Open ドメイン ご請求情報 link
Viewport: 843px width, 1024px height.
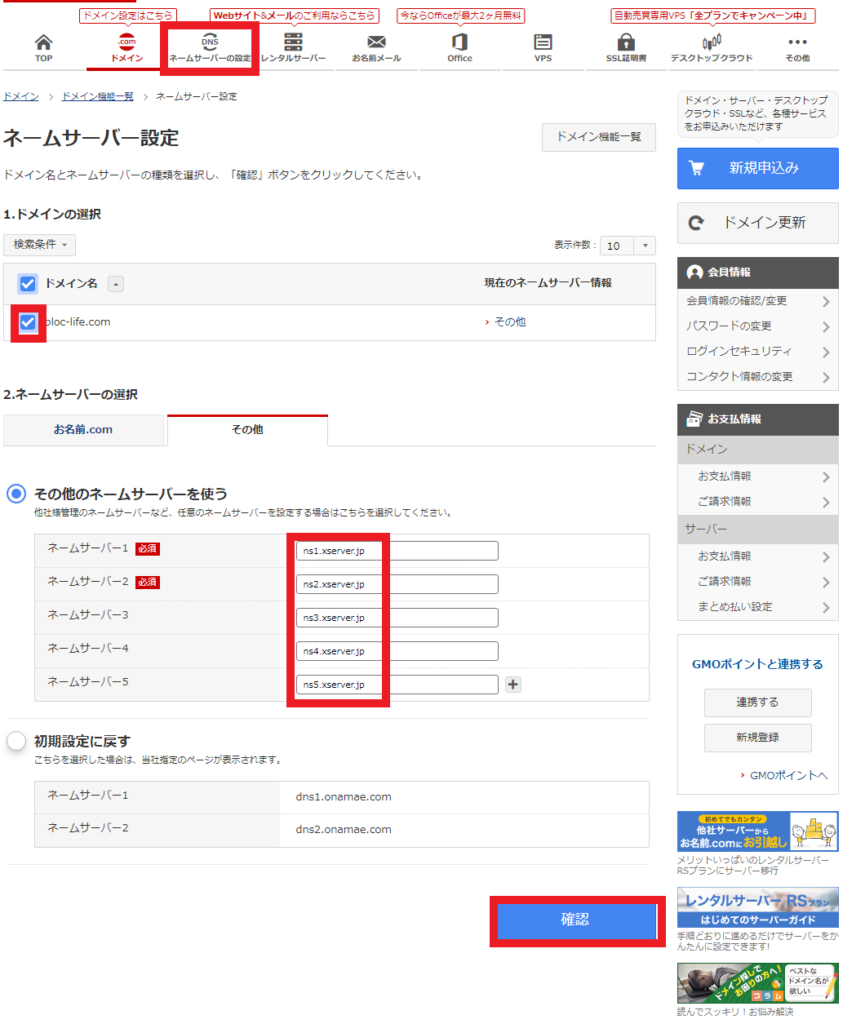pos(757,502)
